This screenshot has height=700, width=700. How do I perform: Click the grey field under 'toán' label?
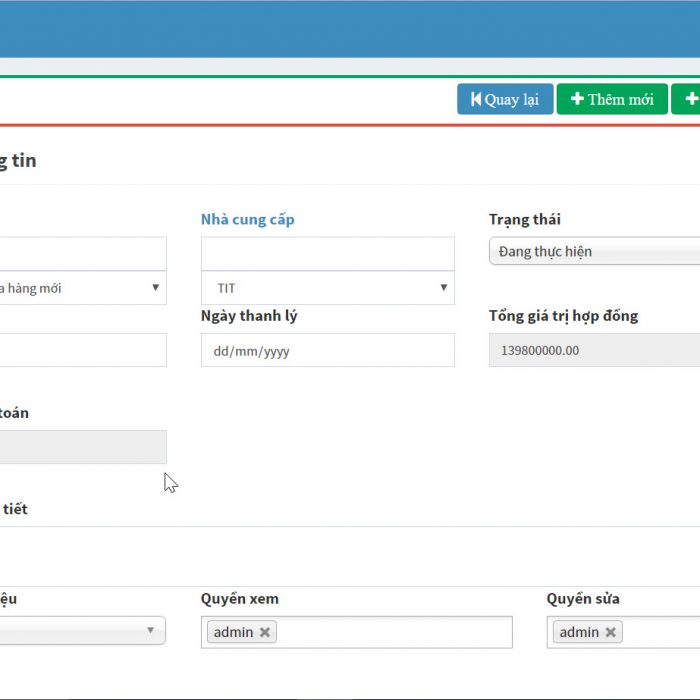tap(83, 447)
